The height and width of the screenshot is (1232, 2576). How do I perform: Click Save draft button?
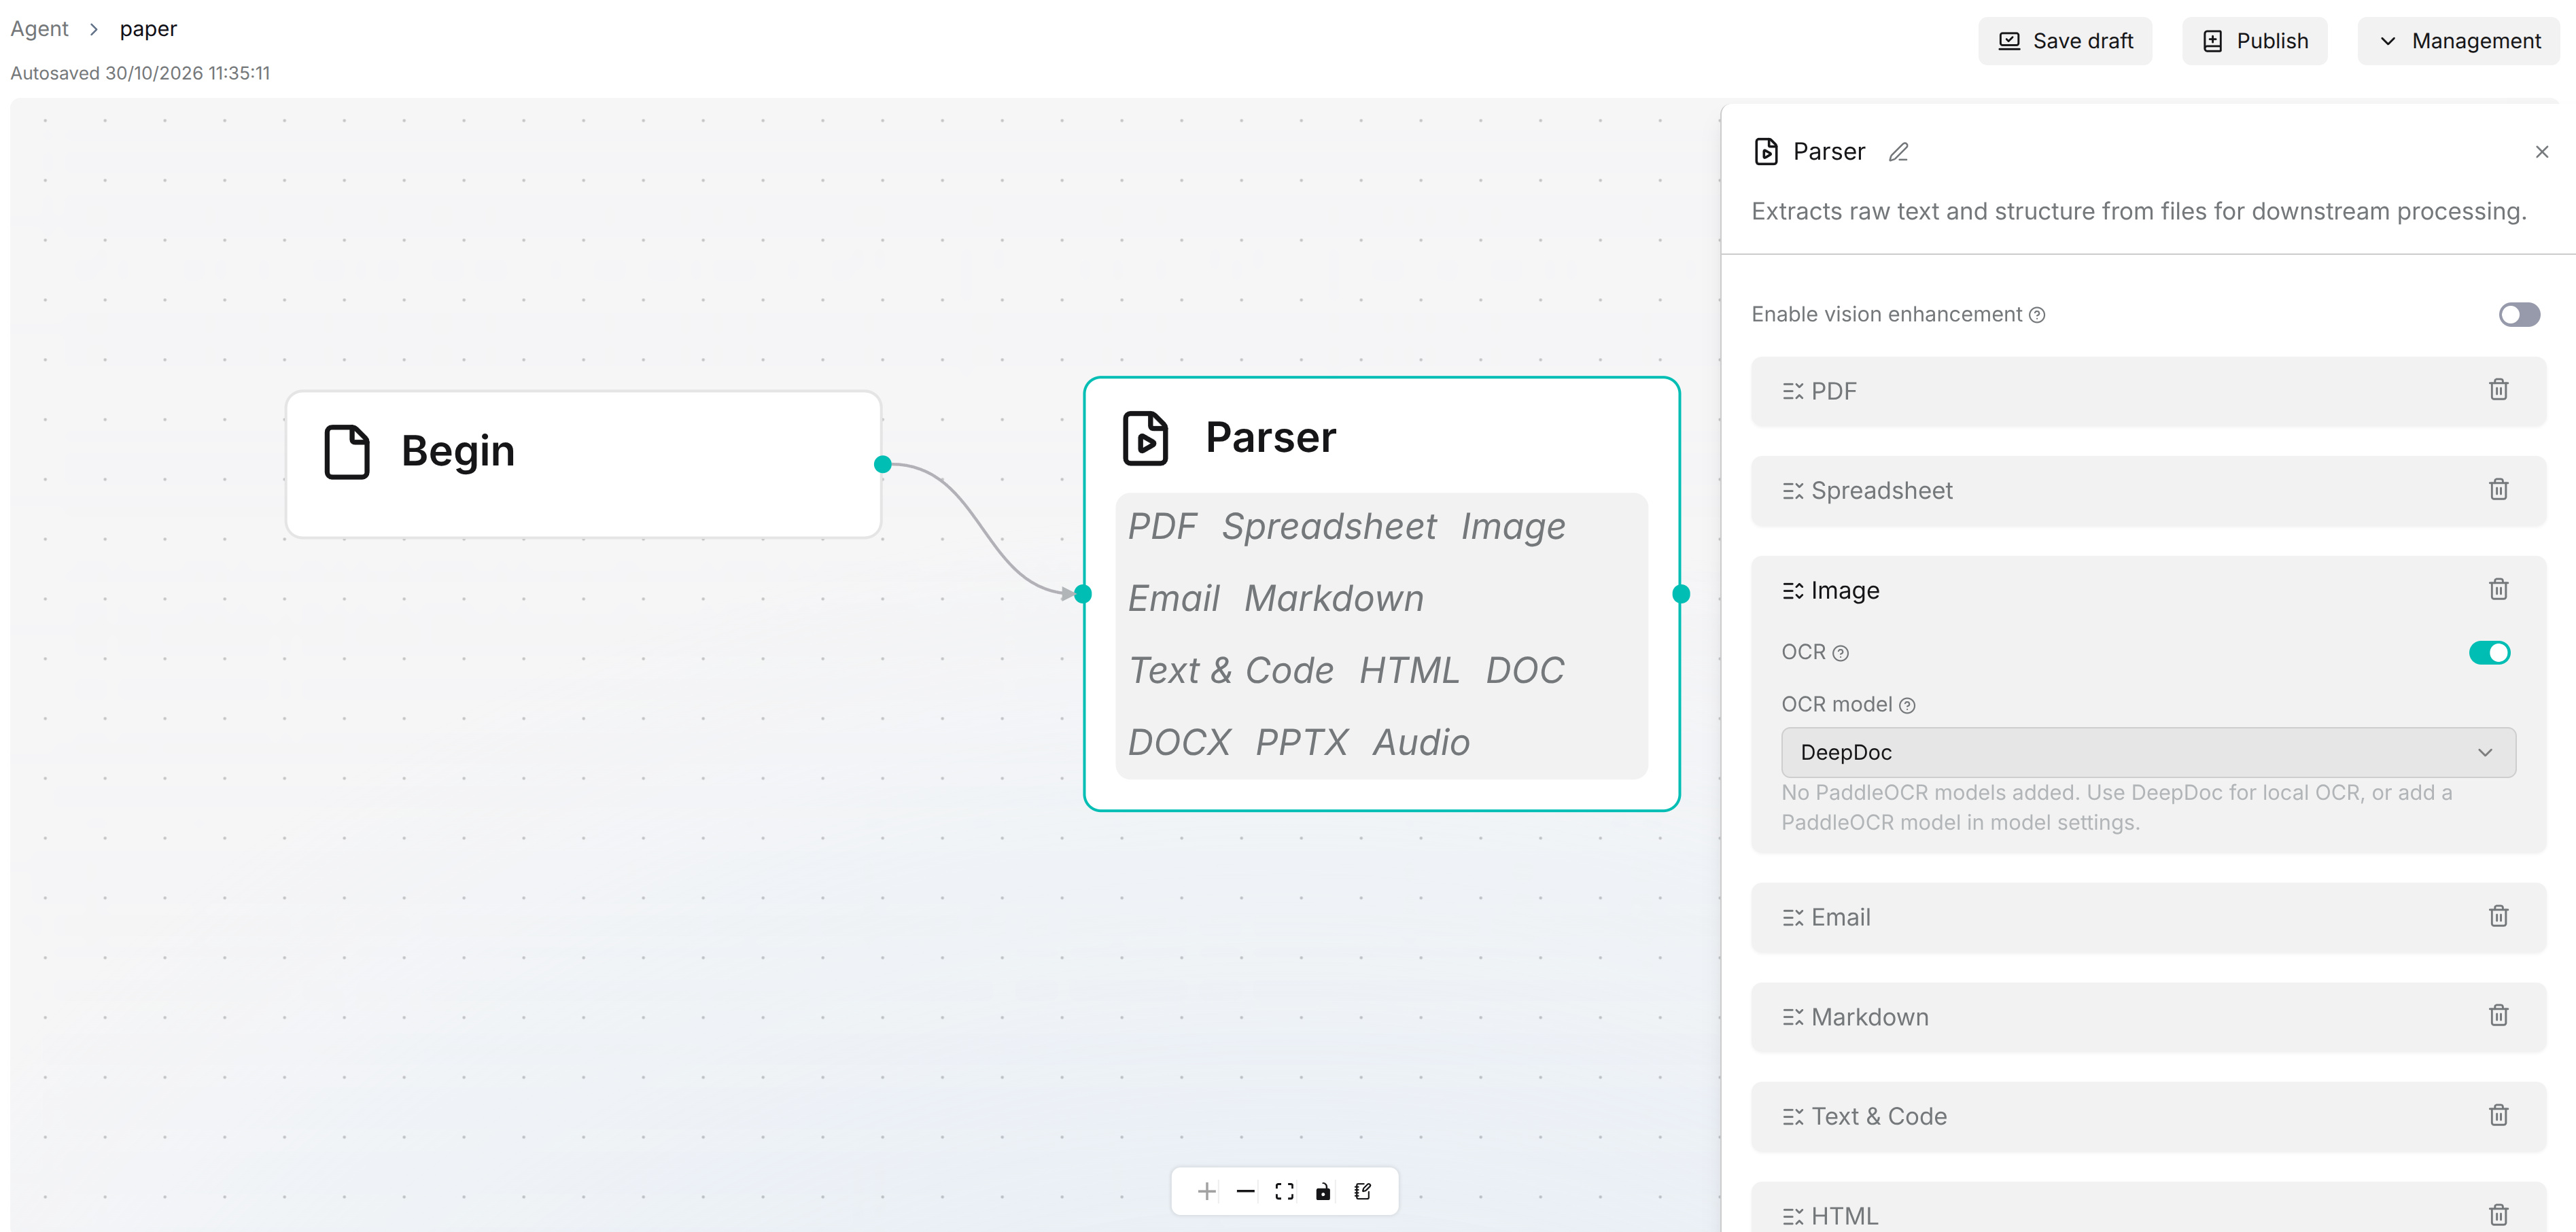[2065, 41]
